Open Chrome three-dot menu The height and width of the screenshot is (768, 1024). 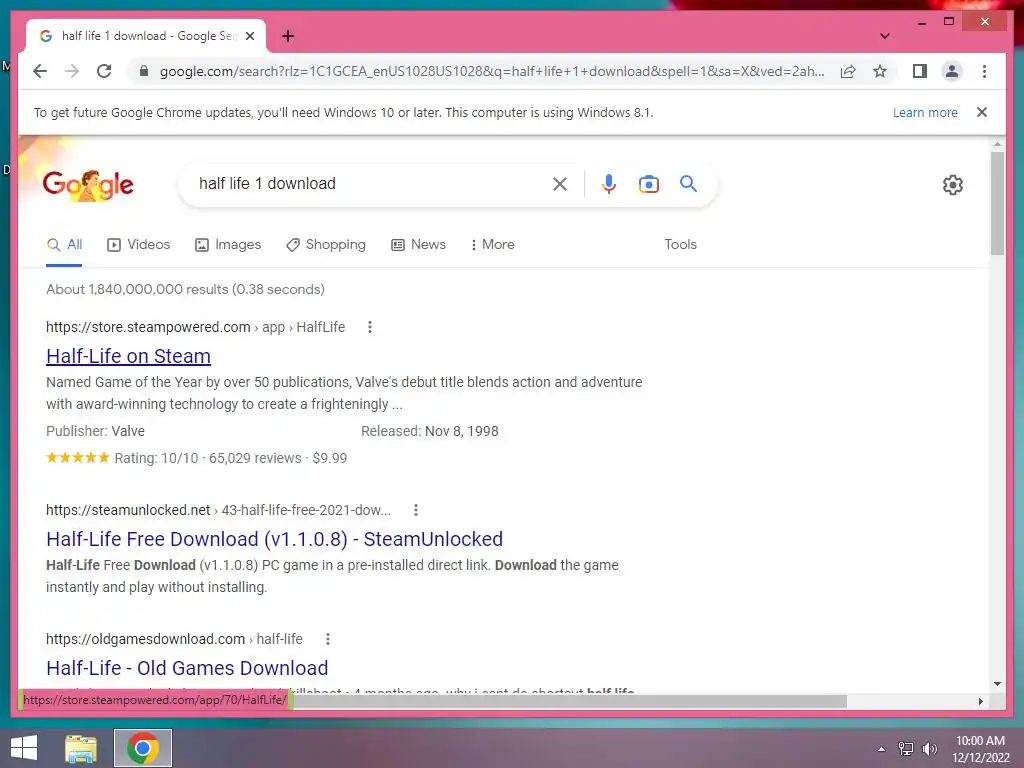point(984,71)
